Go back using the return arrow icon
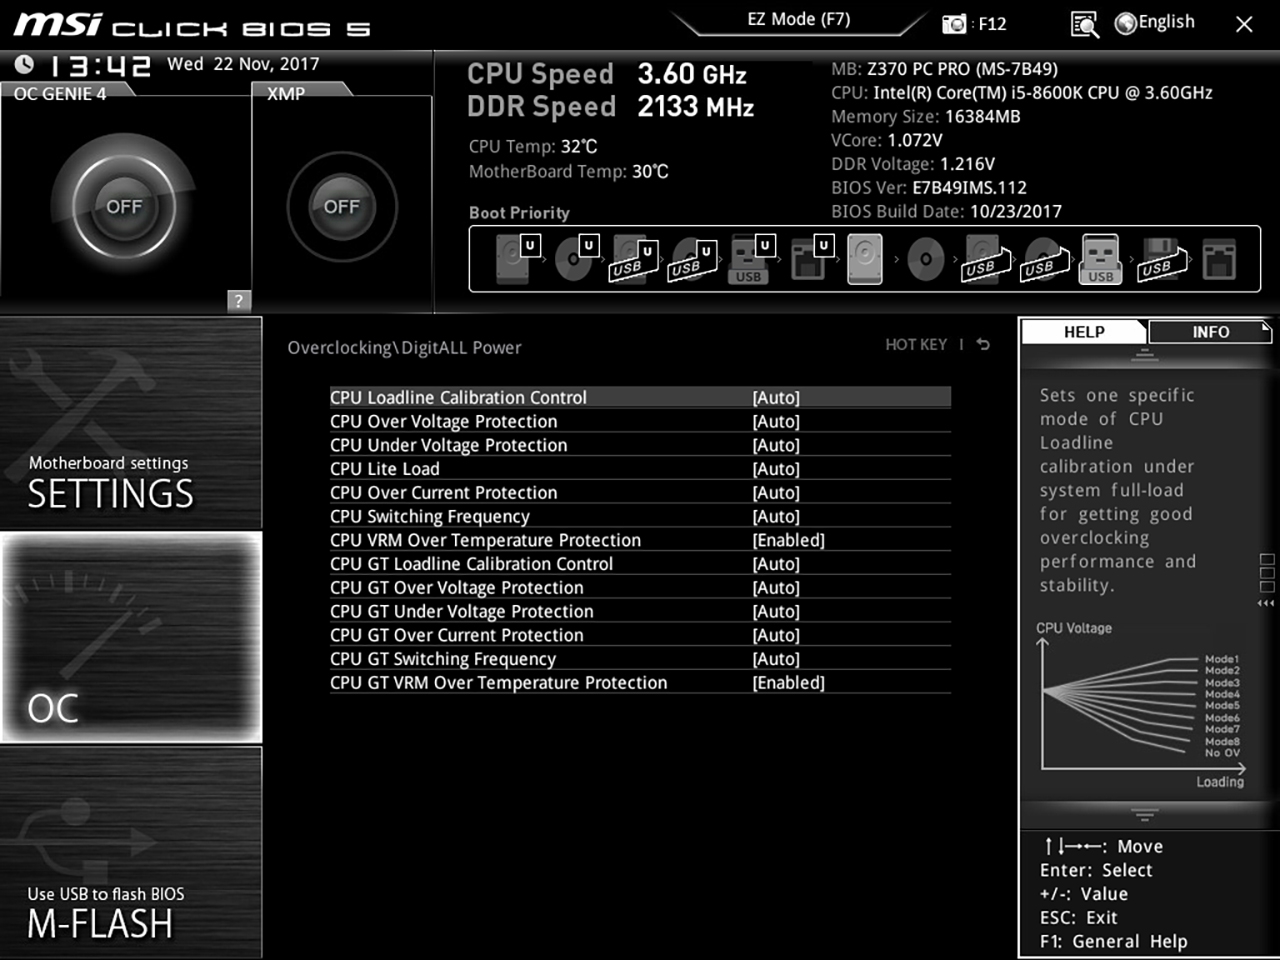1280x960 pixels. (983, 344)
